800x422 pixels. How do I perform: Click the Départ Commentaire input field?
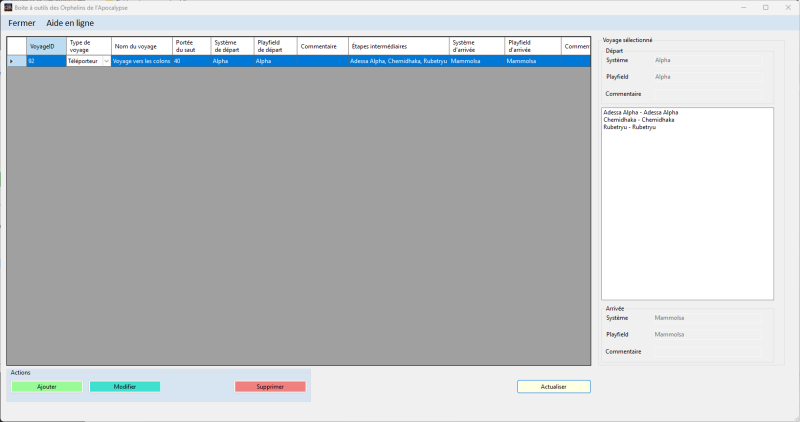point(706,94)
